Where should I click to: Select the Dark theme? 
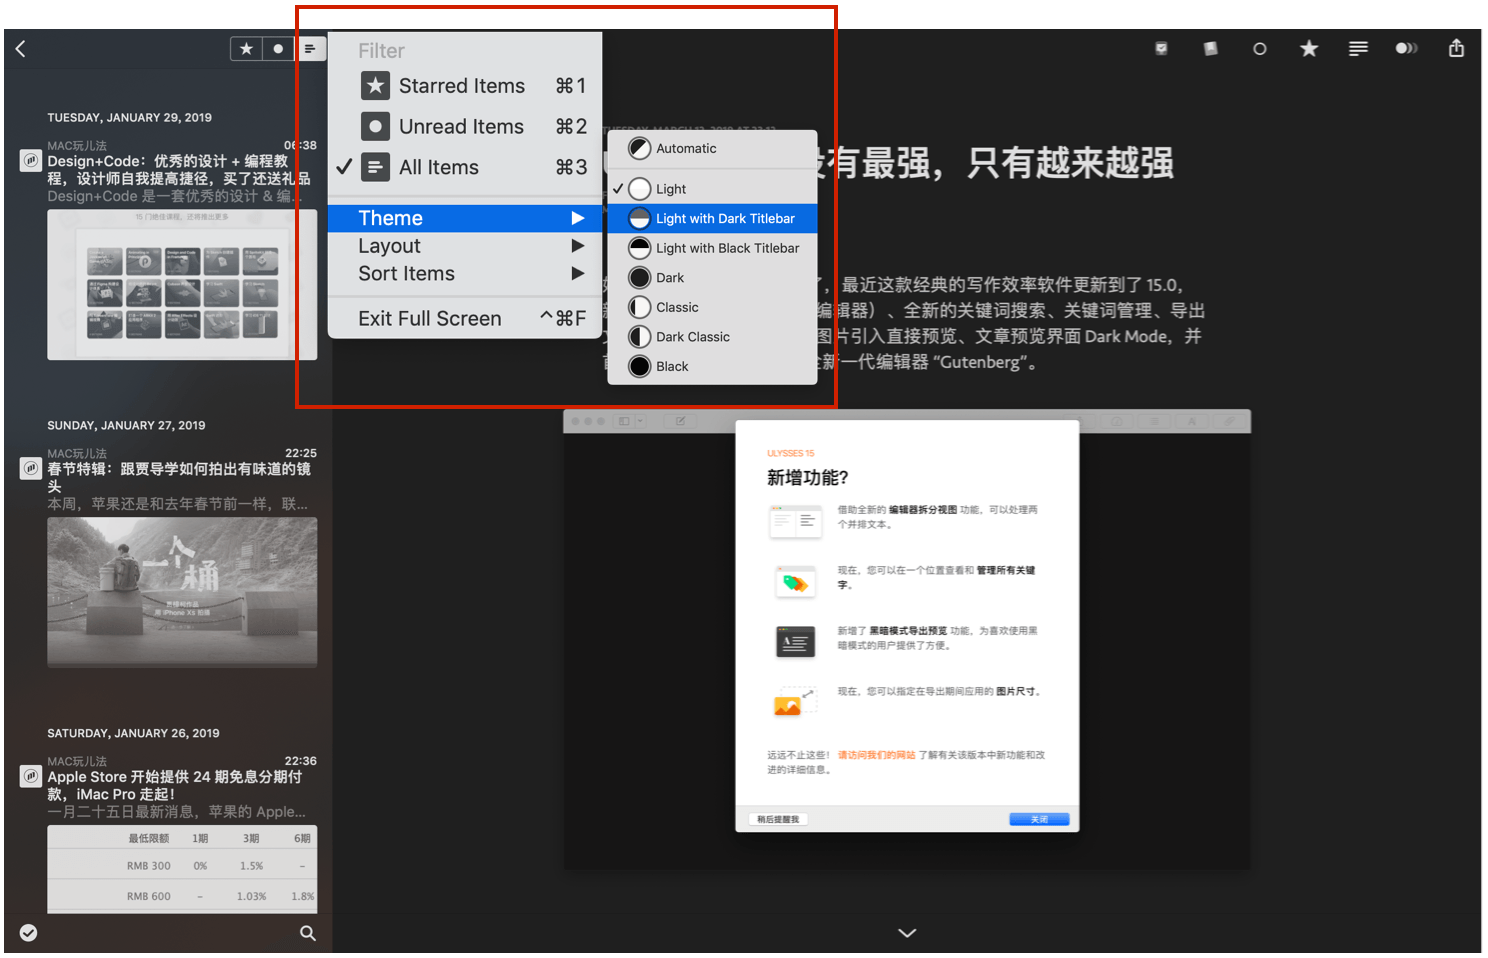coord(712,278)
